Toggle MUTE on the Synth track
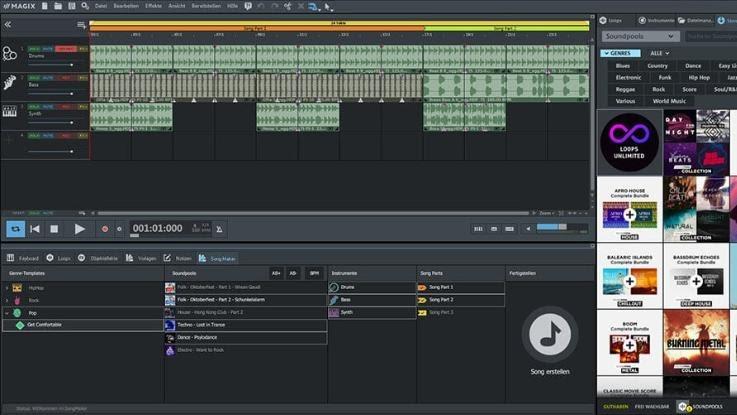737x415 pixels. click(x=47, y=107)
